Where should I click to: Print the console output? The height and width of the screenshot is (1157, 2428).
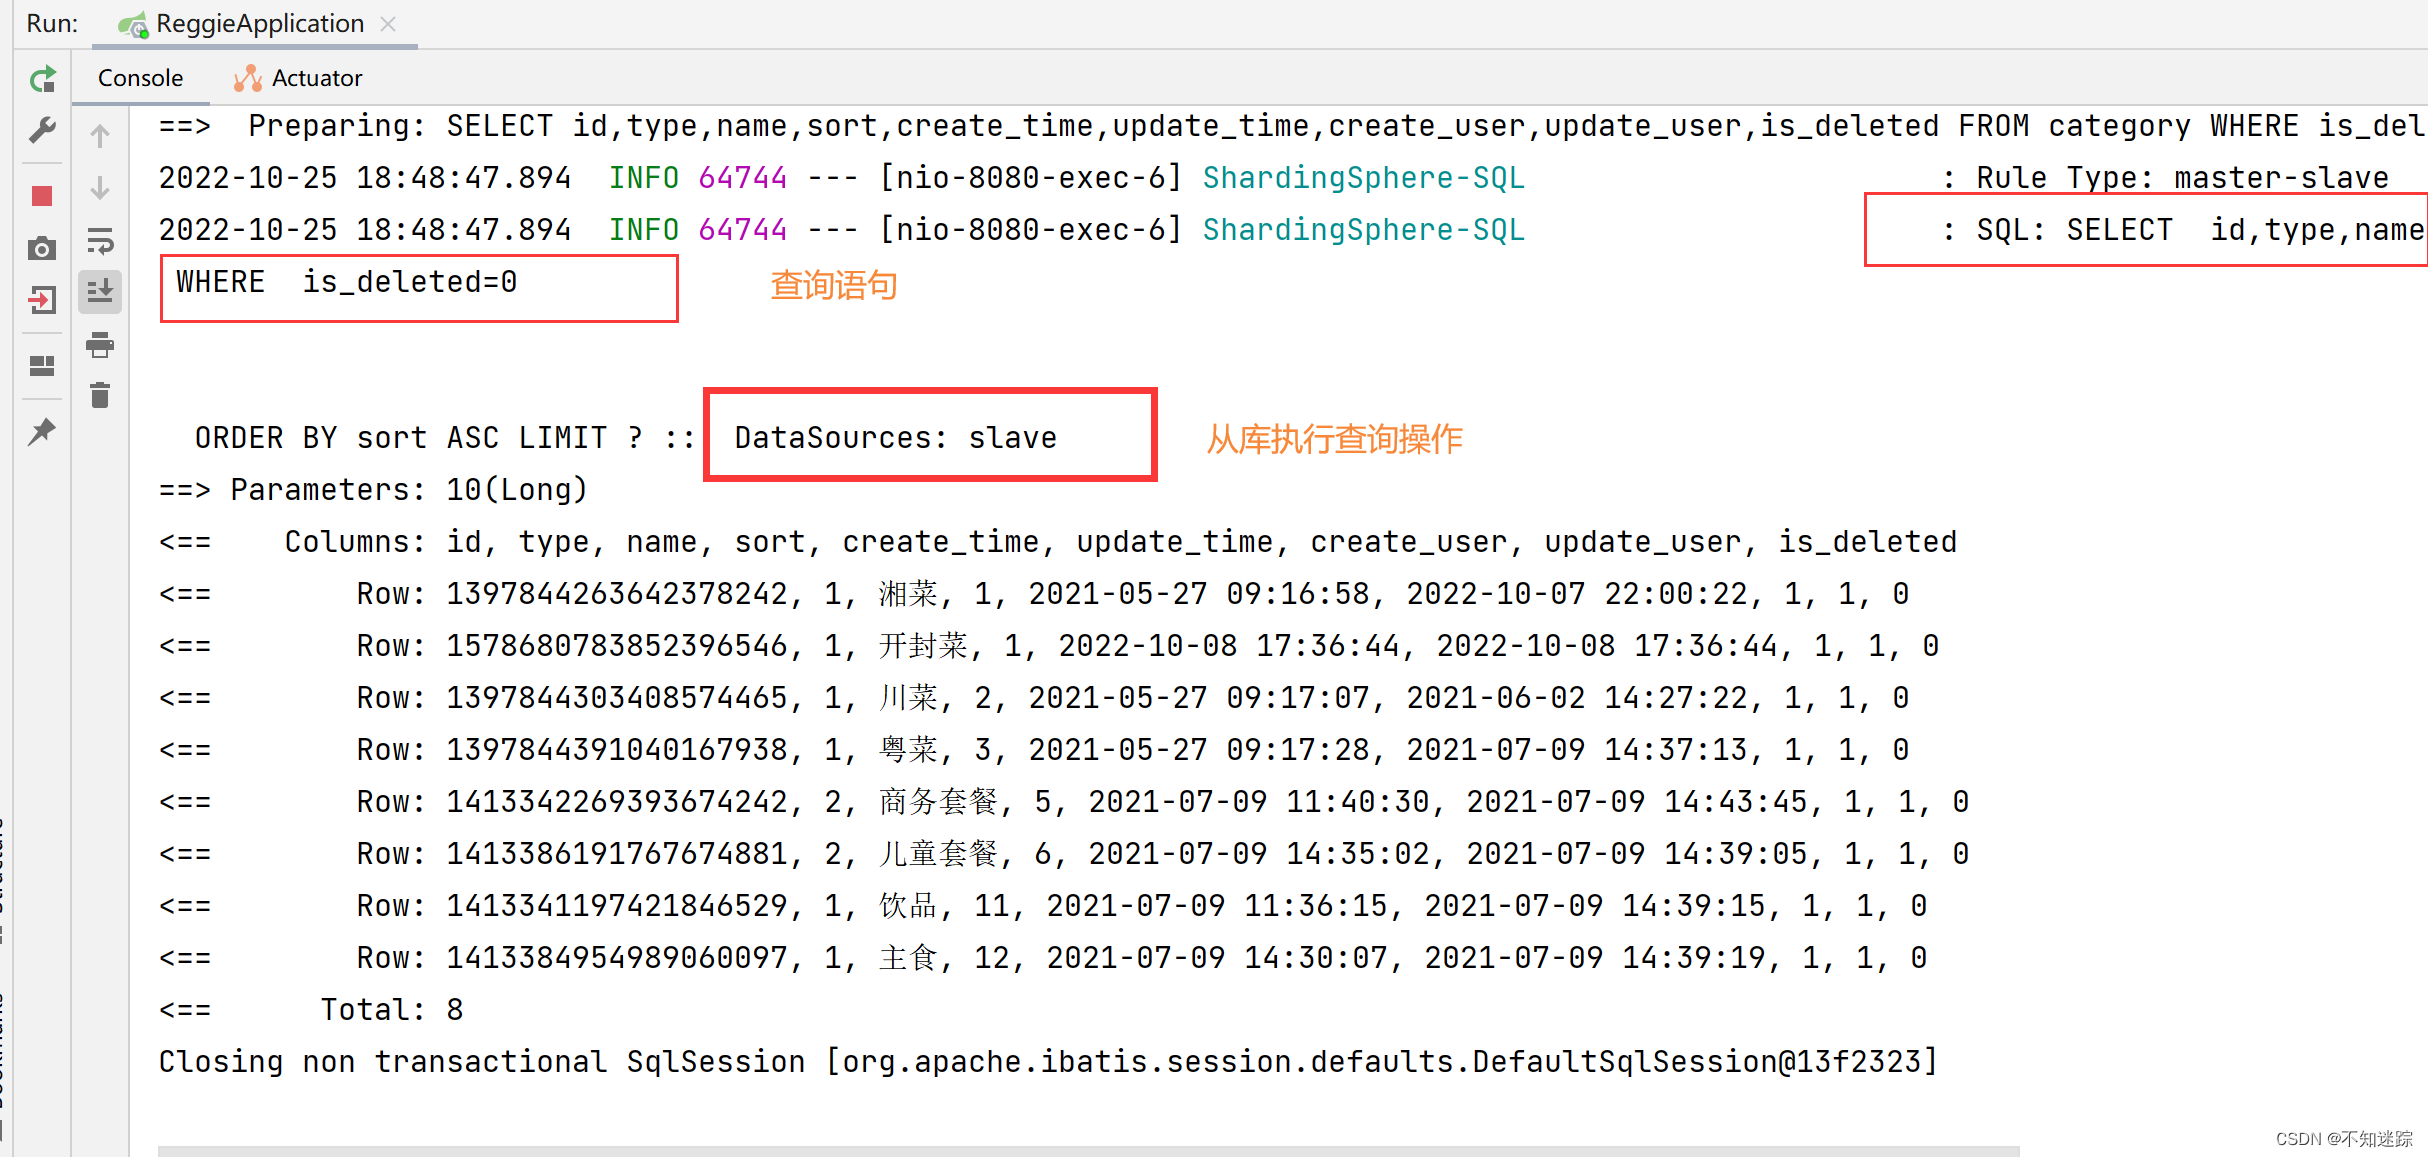(x=100, y=345)
